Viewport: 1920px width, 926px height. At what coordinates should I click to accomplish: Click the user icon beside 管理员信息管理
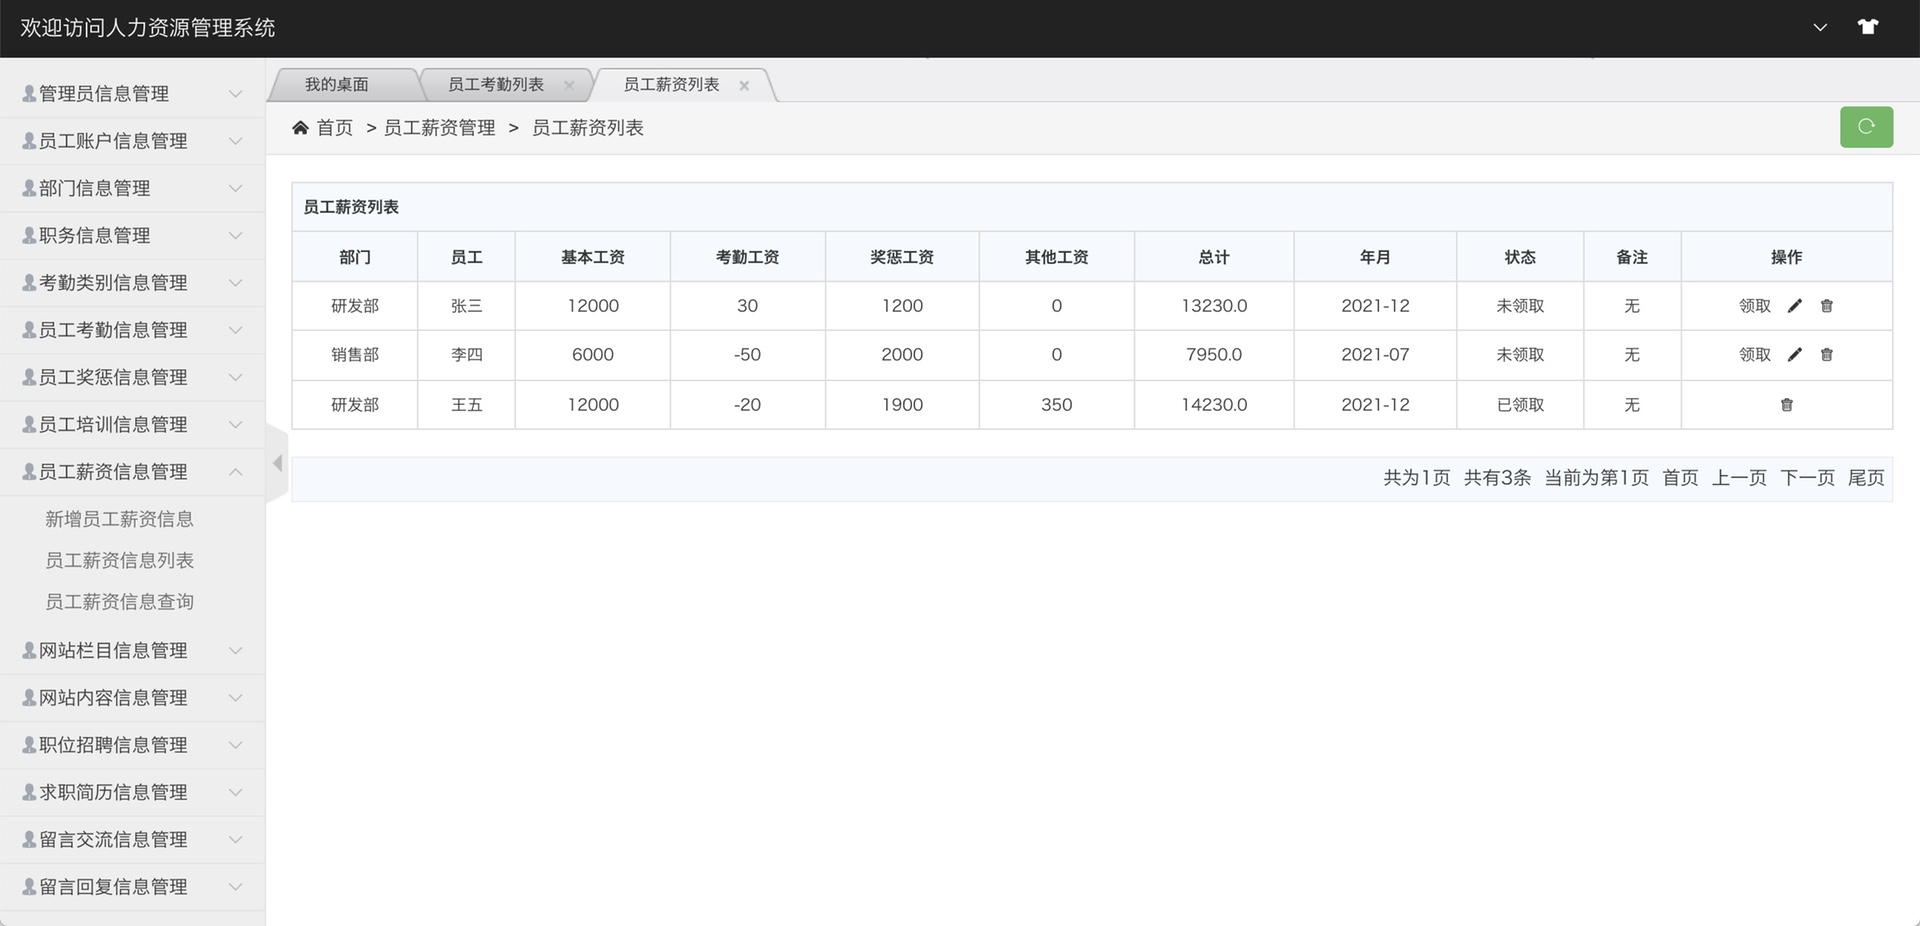coord(29,93)
